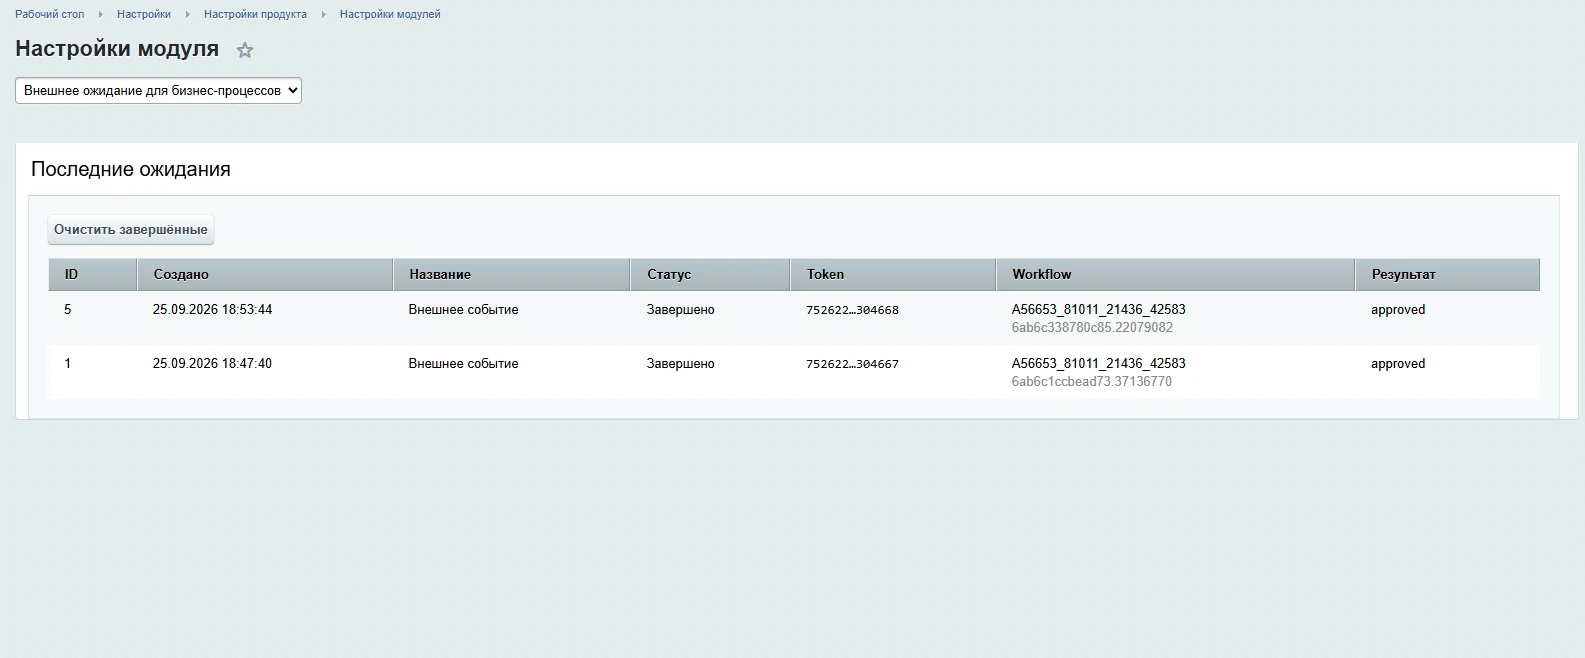This screenshot has width=1585, height=658.
Task: Click Внешнее событие in the 18:47:40 row
Action: tap(463, 364)
